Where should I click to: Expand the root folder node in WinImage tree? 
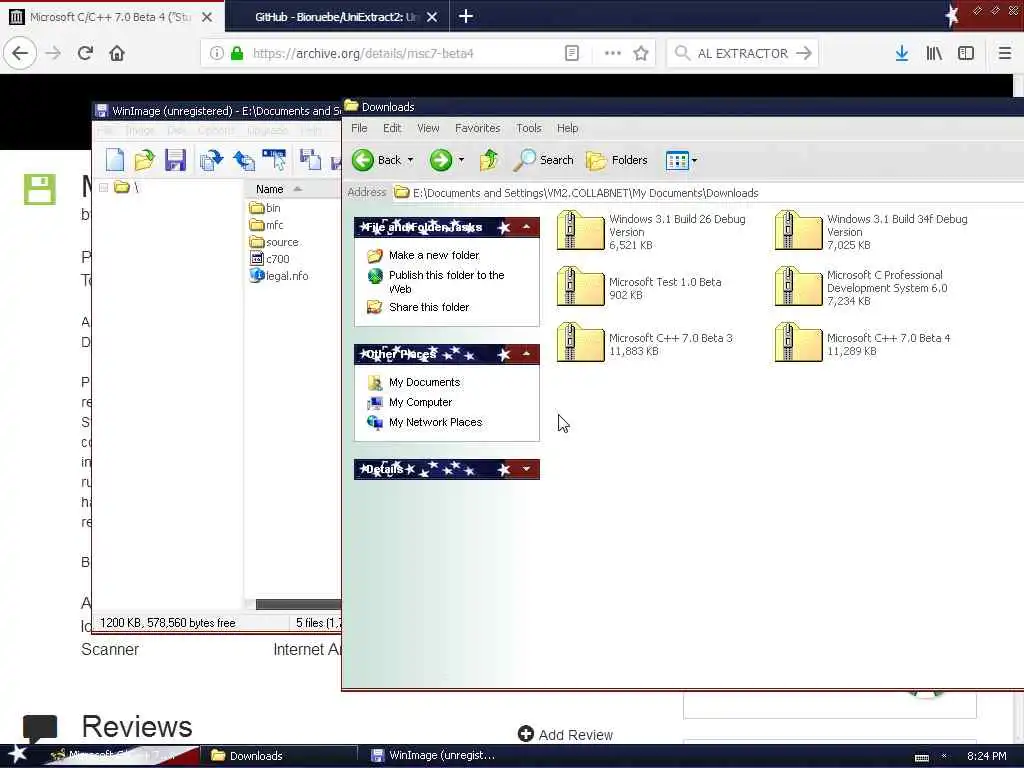click(x=103, y=188)
